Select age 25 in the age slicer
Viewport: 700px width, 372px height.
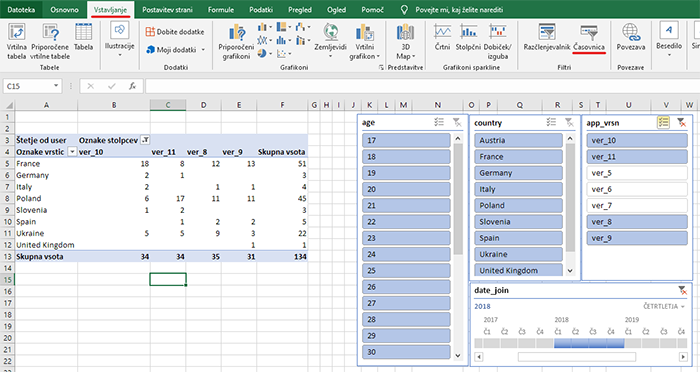pyautogui.click(x=406, y=271)
